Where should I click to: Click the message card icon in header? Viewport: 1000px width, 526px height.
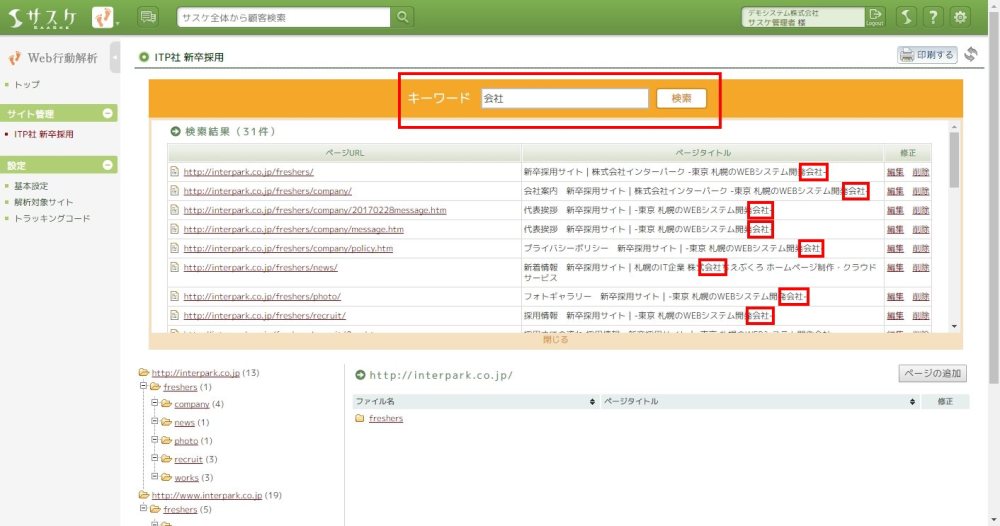pyautogui.click(x=148, y=17)
